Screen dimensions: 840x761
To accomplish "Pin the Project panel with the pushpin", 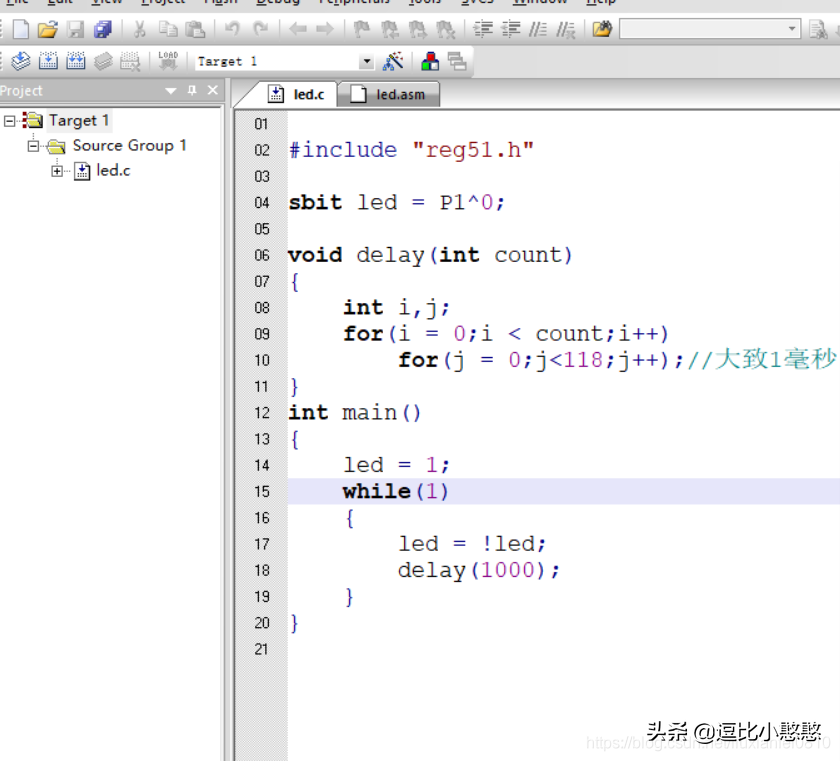I will click(x=192, y=90).
